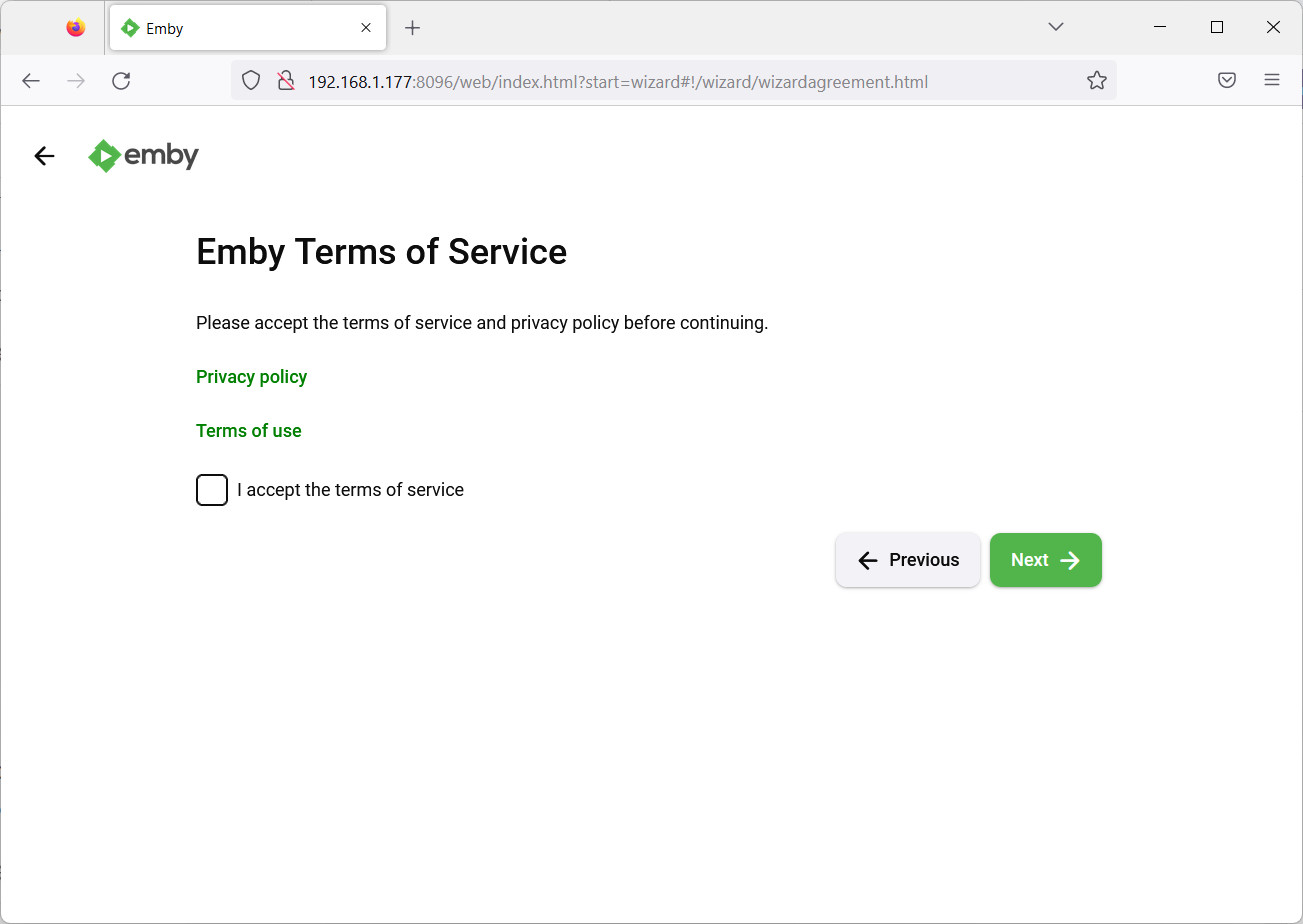Expand the list all tabs chevron
Image resolution: width=1303 pixels, height=924 pixels.
pyautogui.click(x=1056, y=28)
